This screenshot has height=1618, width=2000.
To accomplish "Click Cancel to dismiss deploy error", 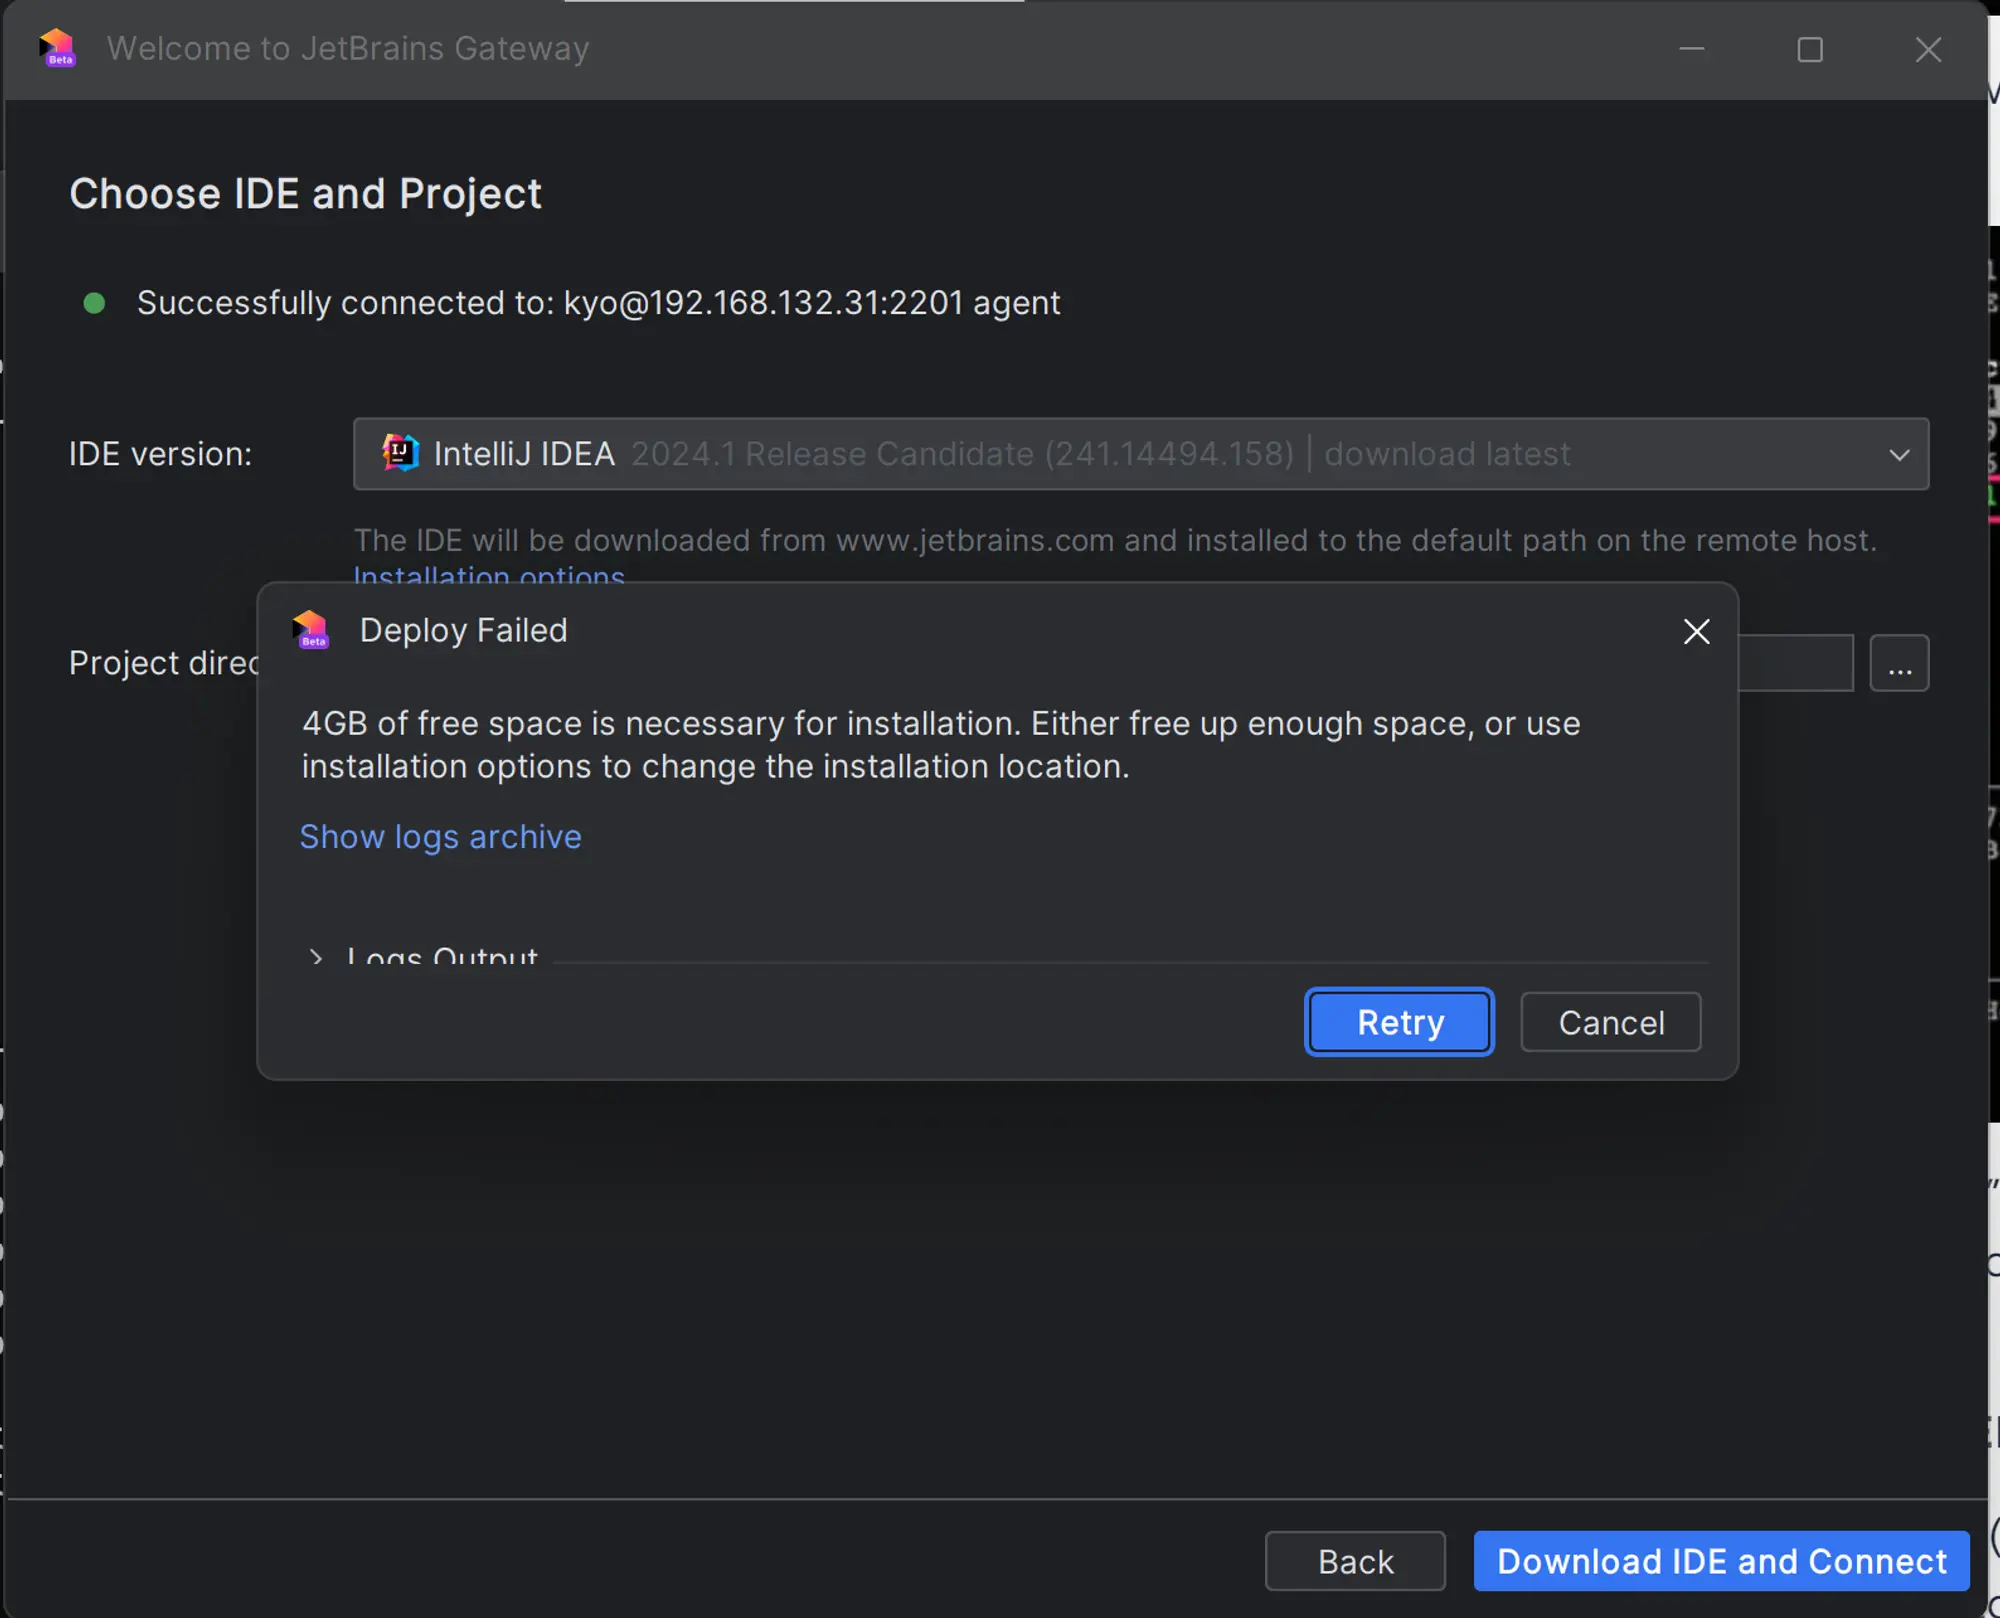I will click(1609, 1020).
